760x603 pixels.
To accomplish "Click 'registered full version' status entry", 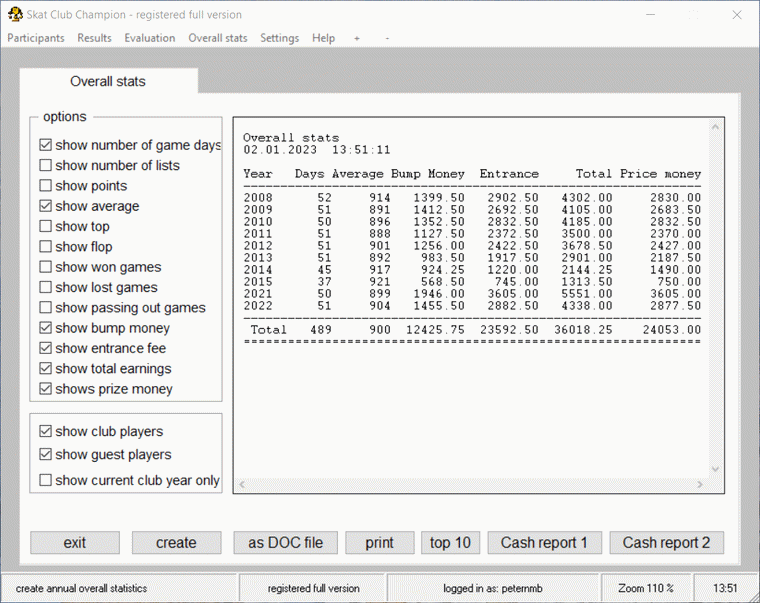I will pos(314,588).
